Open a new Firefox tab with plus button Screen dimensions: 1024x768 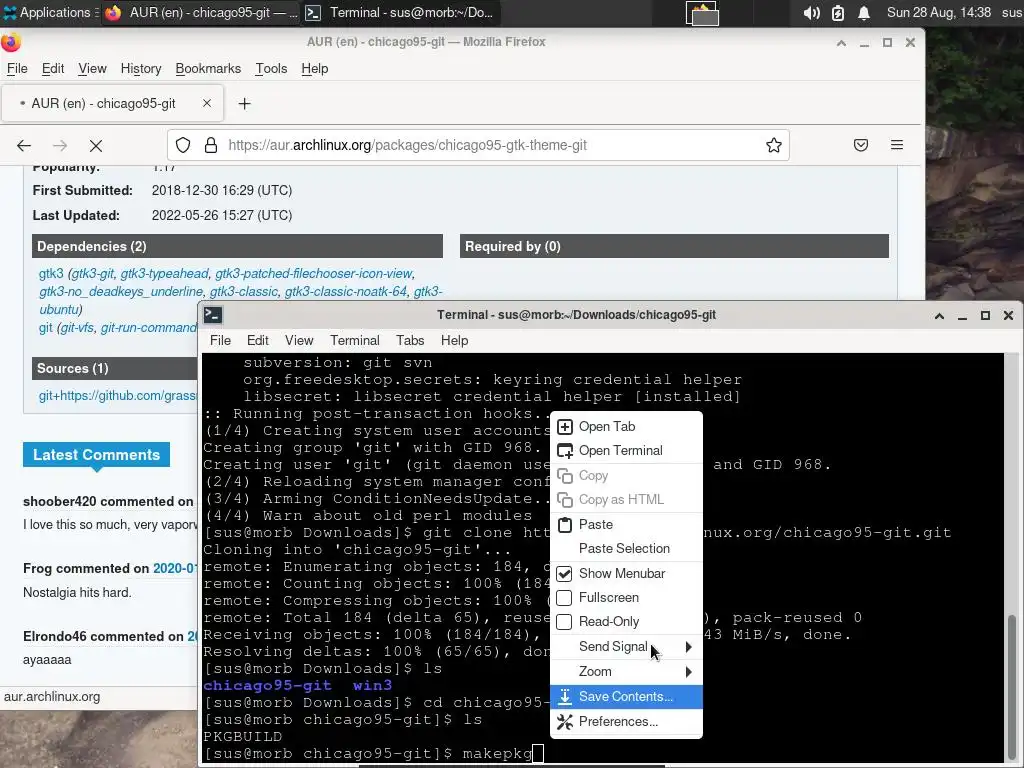tap(244, 104)
